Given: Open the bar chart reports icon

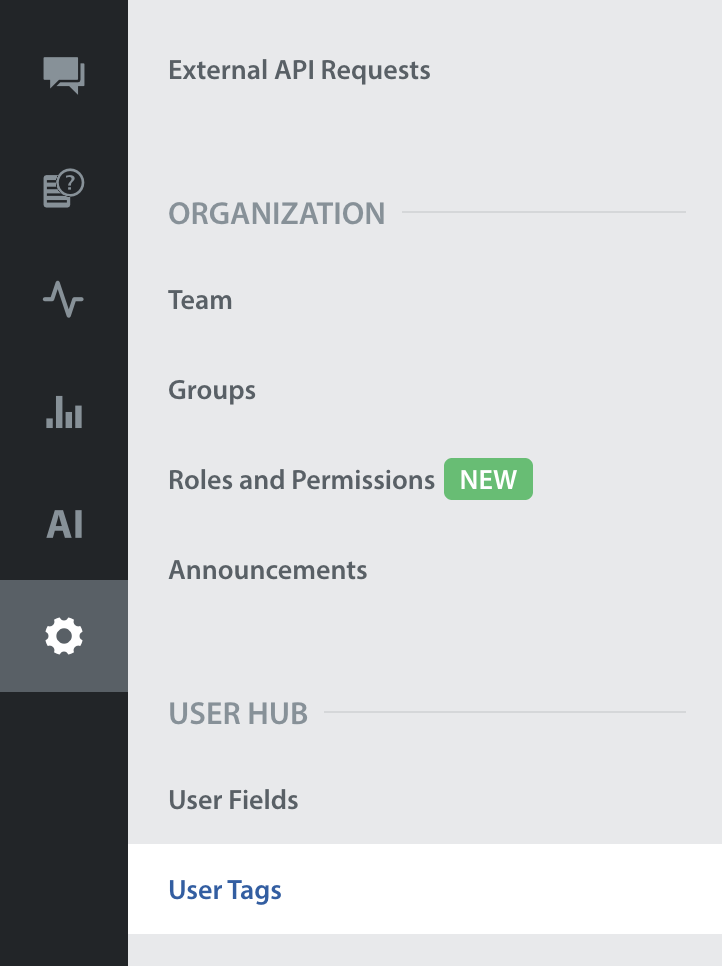Looking at the screenshot, I should tap(64, 411).
